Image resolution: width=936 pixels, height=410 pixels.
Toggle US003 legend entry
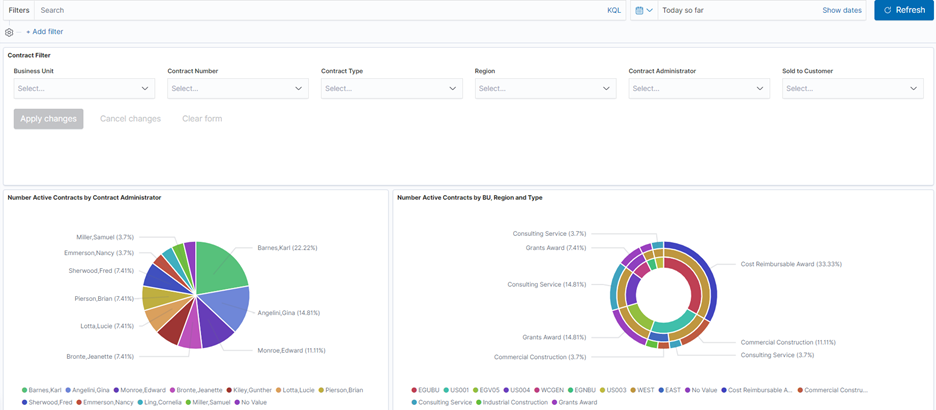click(x=614, y=390)
